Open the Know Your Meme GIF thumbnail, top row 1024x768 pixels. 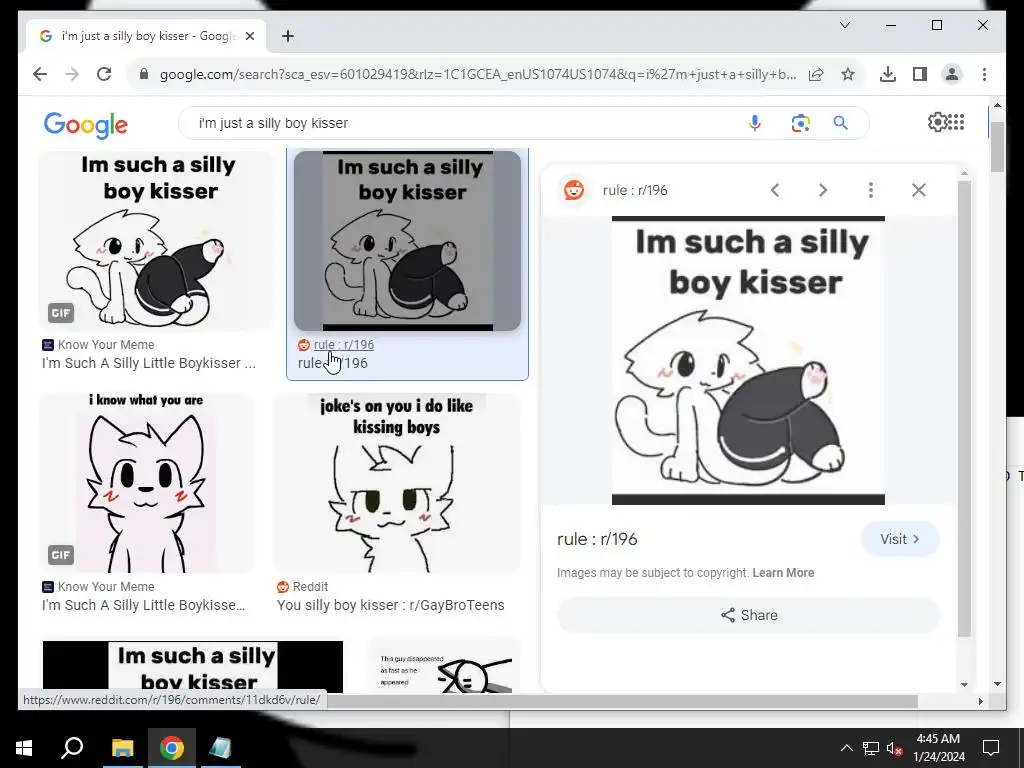coord(155,241)
